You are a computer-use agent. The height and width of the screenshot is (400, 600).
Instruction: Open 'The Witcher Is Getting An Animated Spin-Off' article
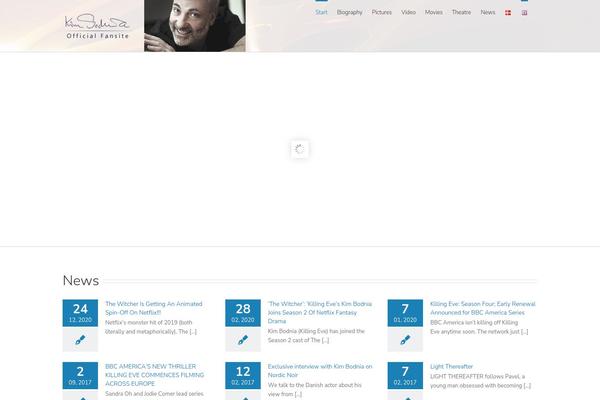pos(154,308)
